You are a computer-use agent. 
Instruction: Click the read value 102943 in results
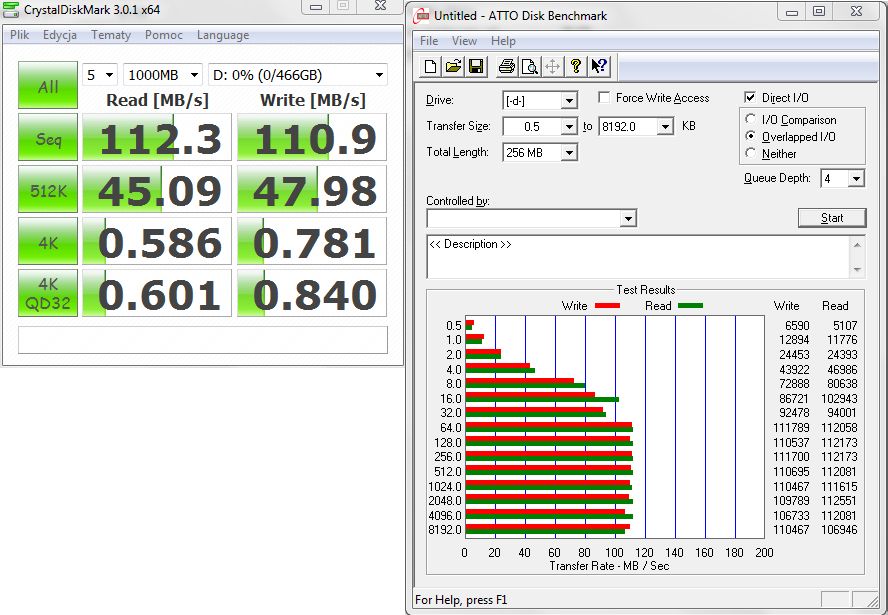click(839, 399)
